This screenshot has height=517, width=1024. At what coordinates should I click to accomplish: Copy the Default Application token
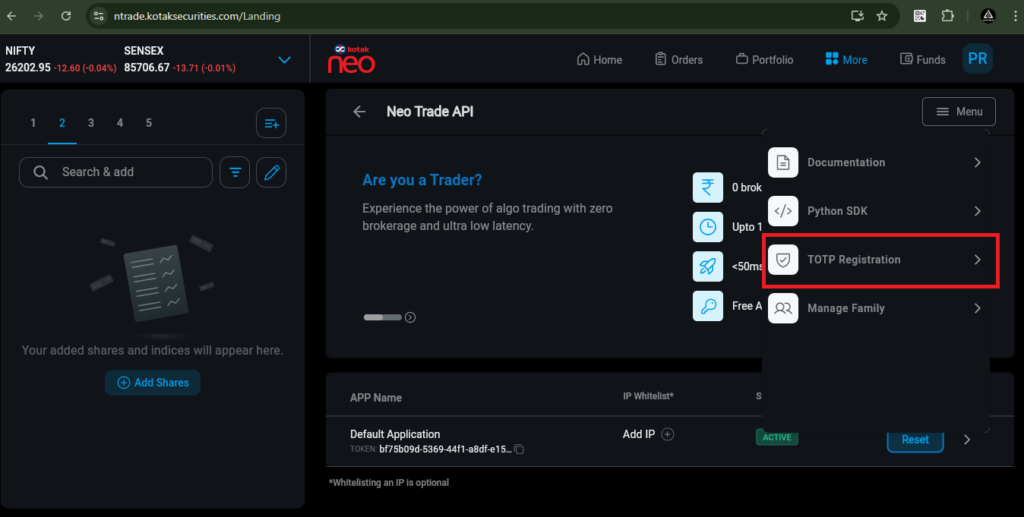[x=519, y=449]
